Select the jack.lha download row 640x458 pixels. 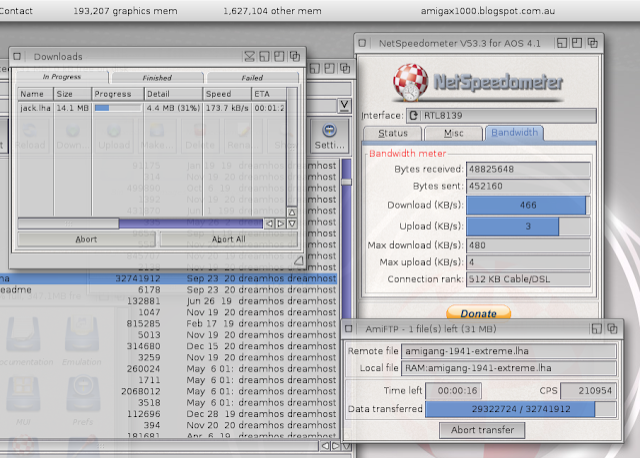tap(151, 108)
